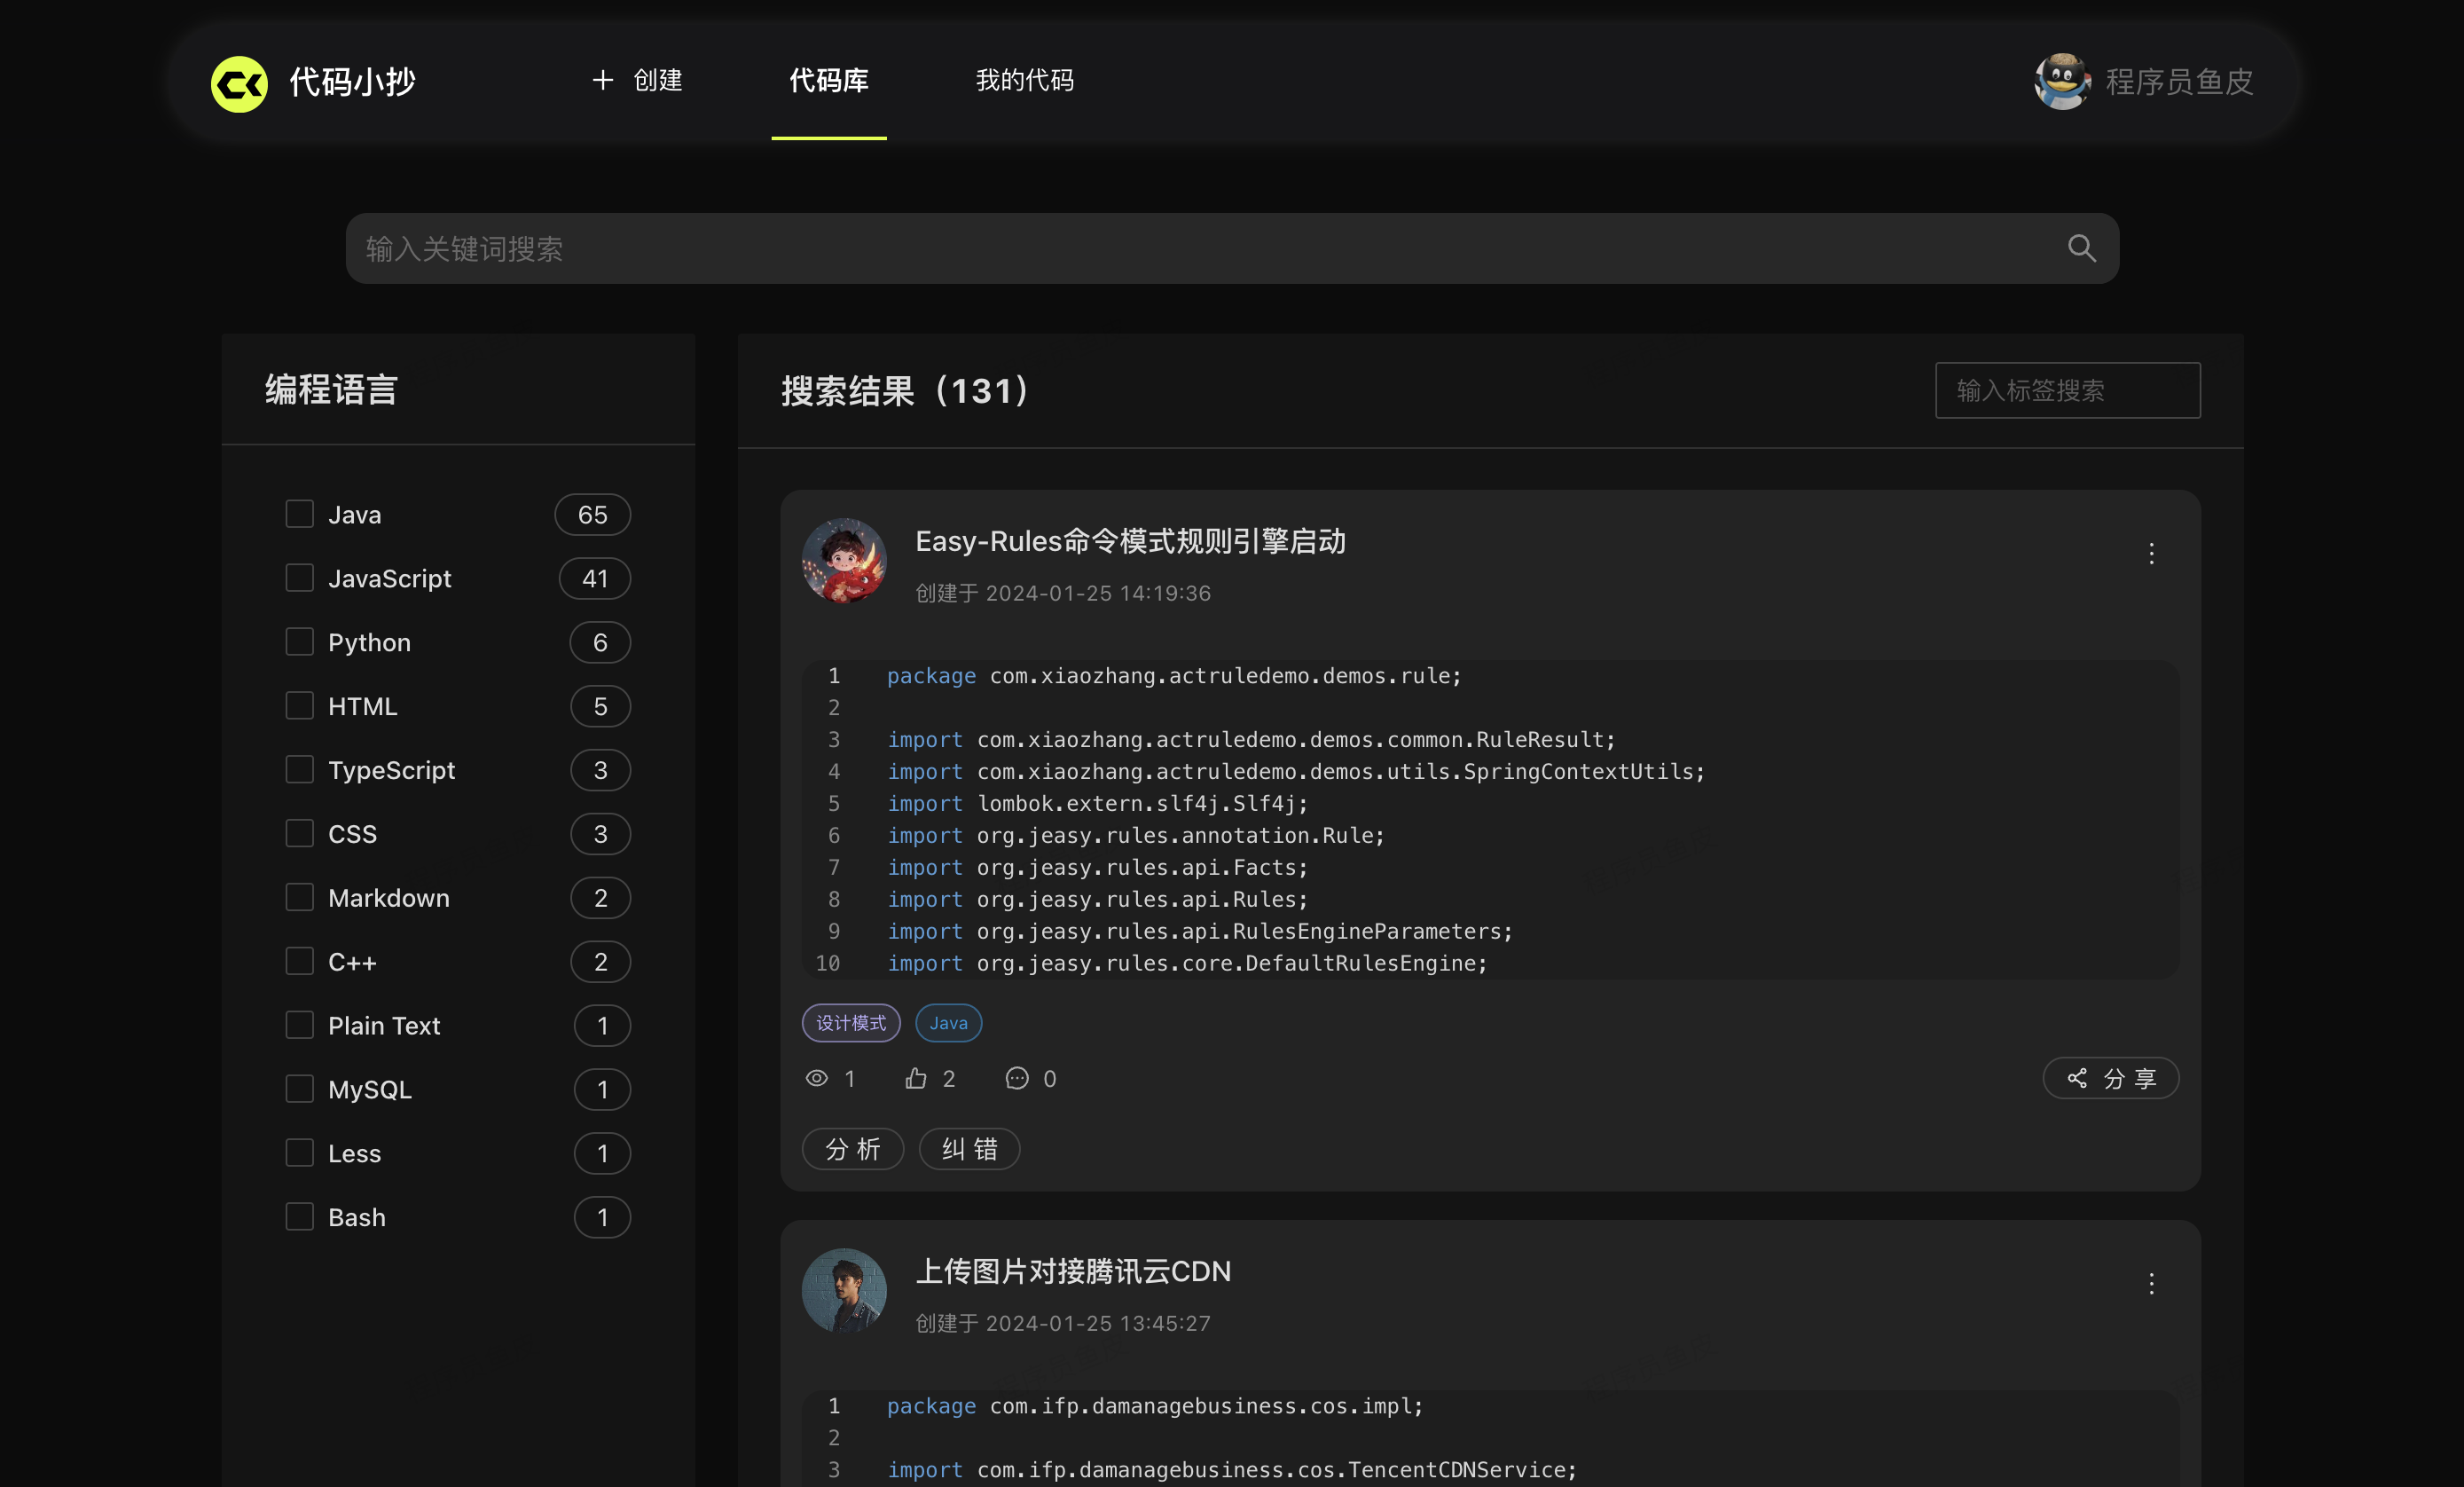Click the eye views icon
2464x1487 pixels.
[x=817, y=1078]
